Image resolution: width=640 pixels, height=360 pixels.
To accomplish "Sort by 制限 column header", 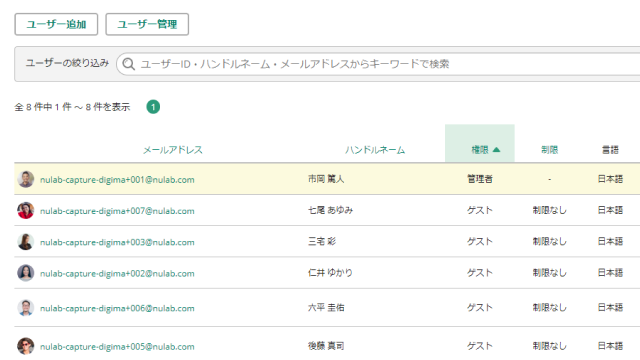I will [x=549, y=150].
